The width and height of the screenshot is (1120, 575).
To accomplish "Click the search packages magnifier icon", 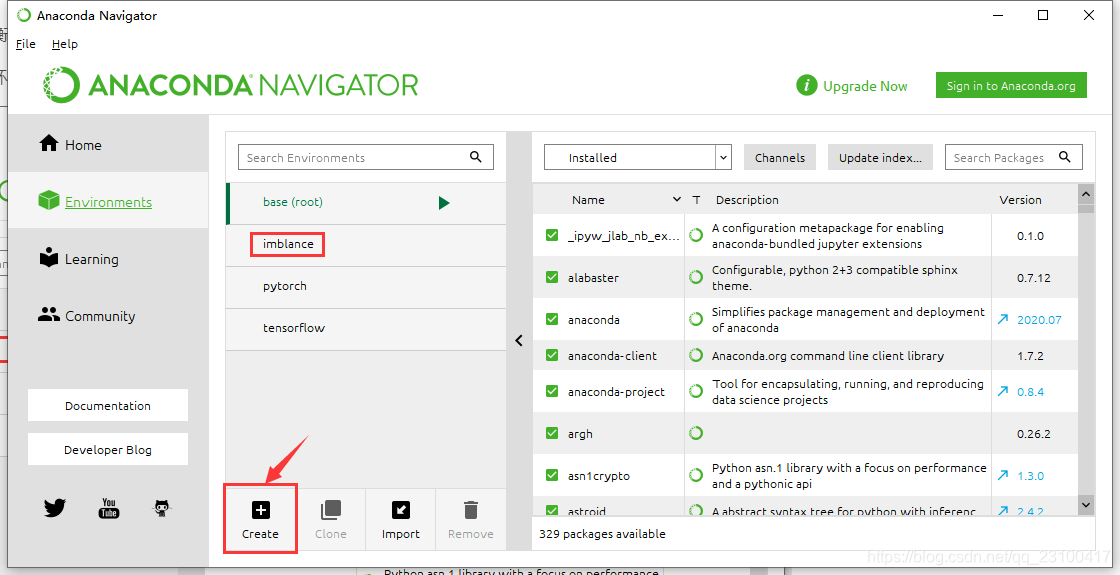I will (x=1064, y=157).
